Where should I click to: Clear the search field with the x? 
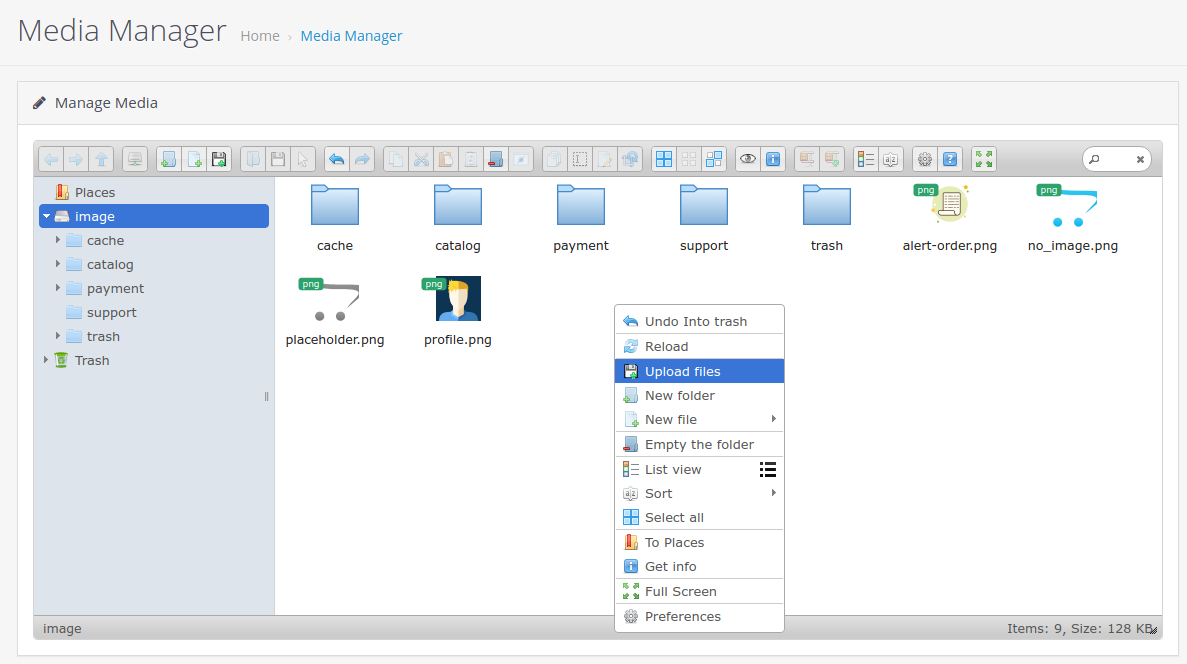click(x=1140, y=158)
